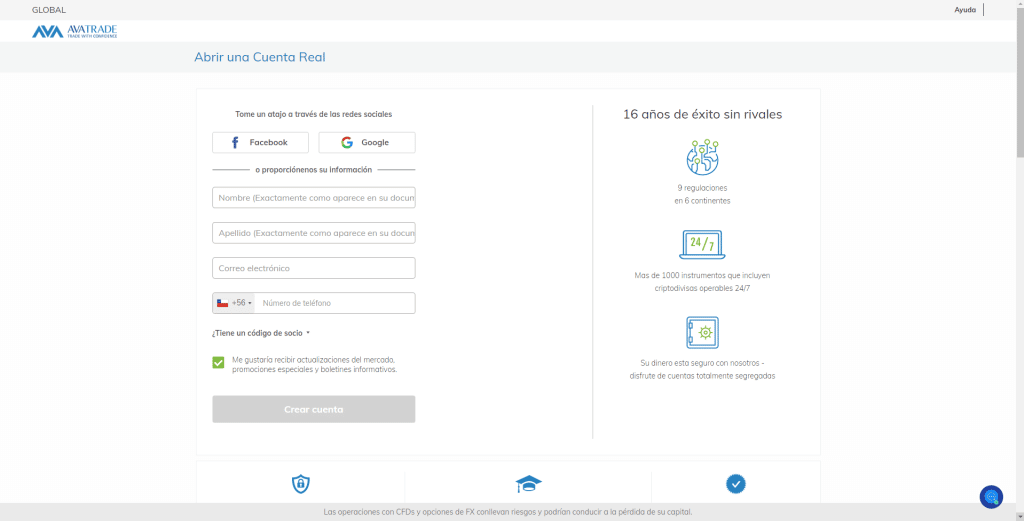
Task: Open the +56 country code dropdown
Action: [x=234, y=303]
